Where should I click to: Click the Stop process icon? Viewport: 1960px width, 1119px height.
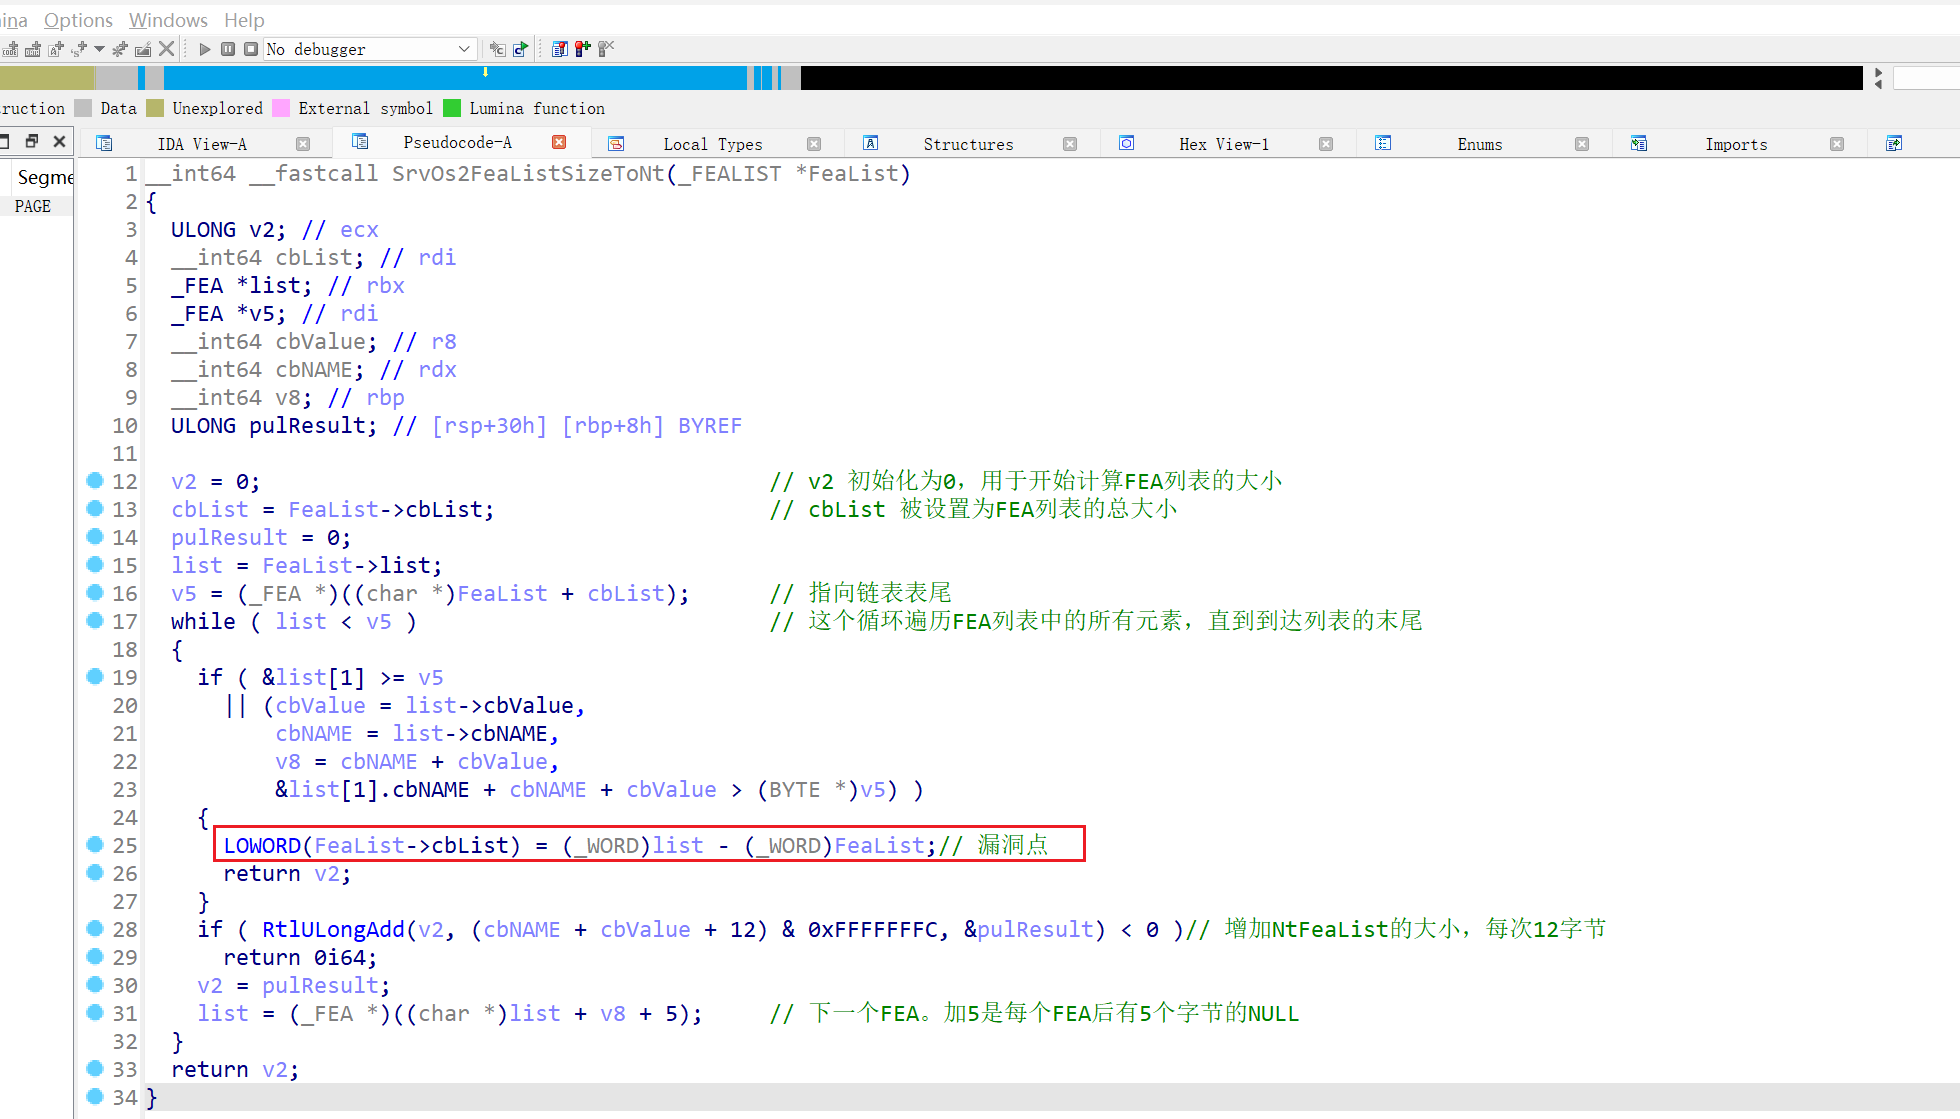(x=251, y=48)
